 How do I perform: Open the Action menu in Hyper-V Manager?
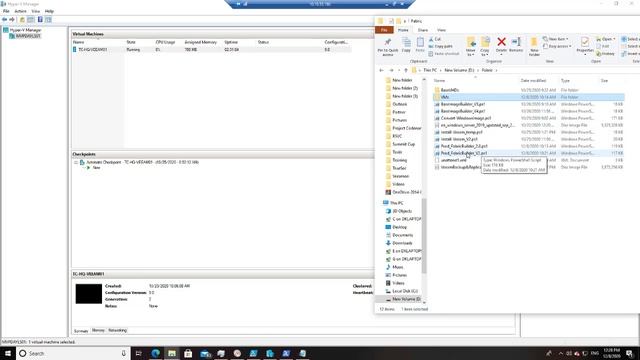pos(20,11)
